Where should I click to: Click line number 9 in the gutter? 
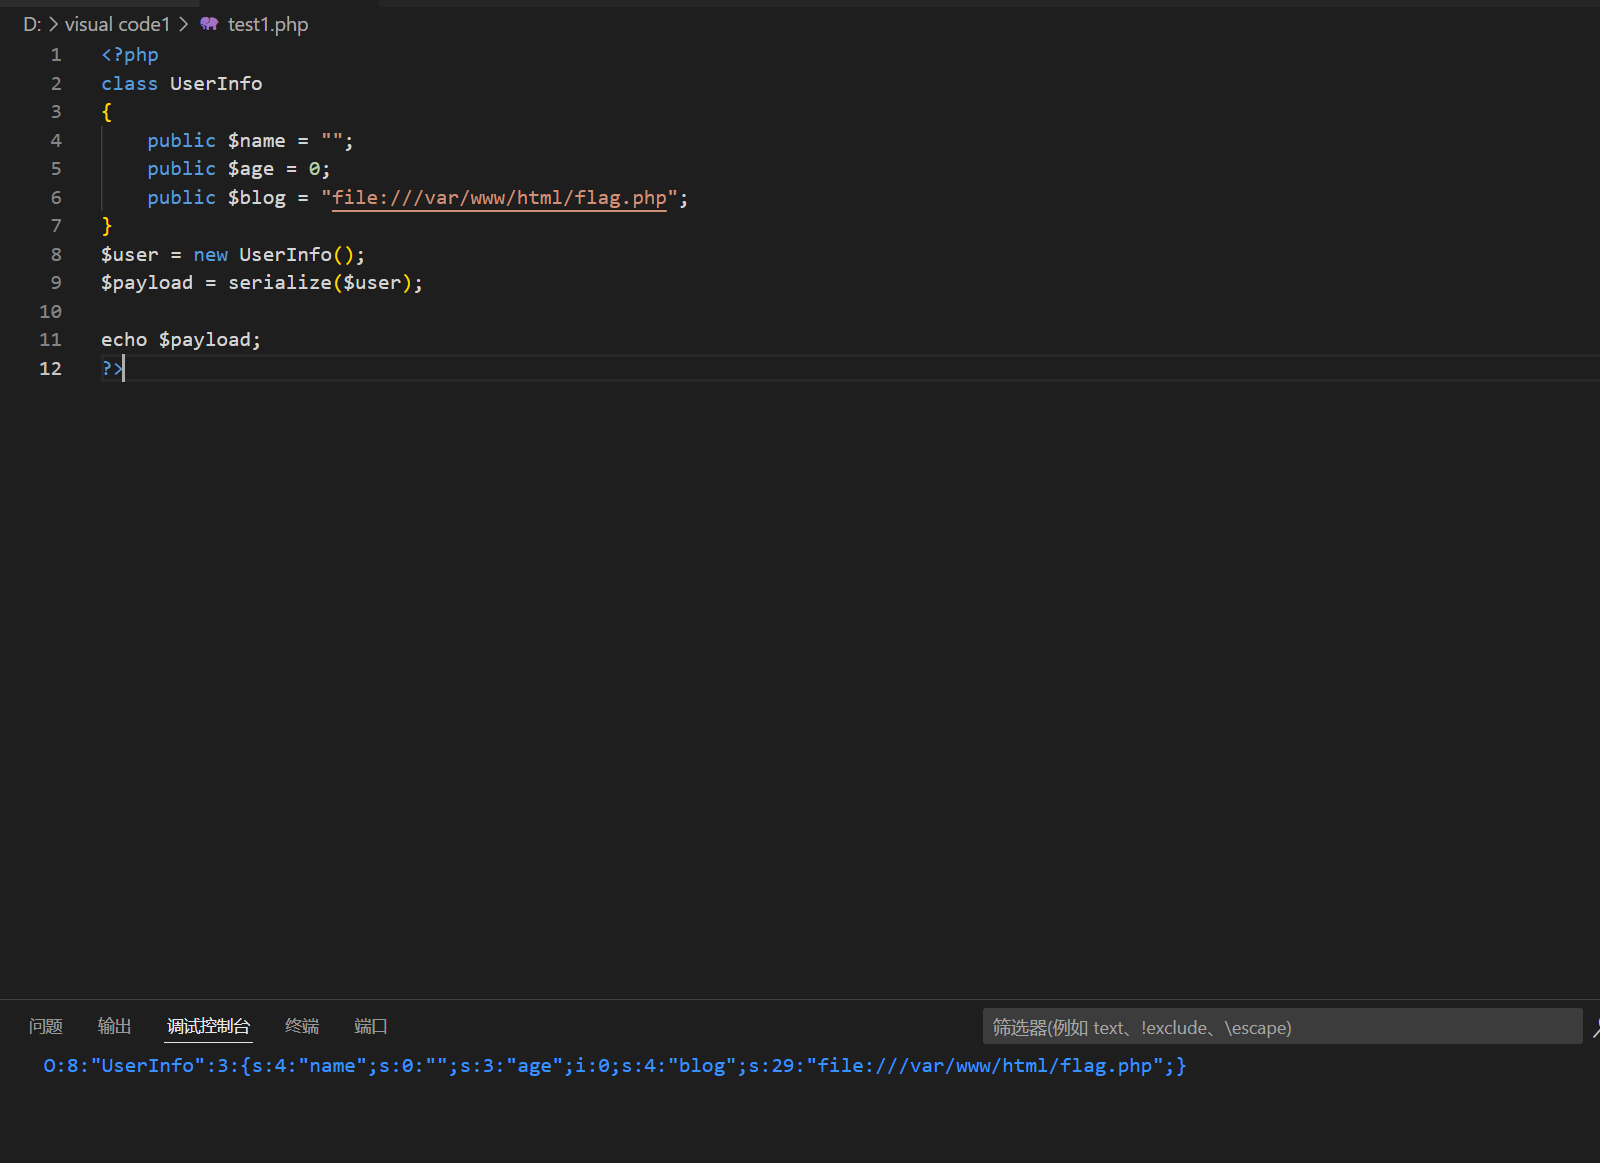tap(56, 283)
